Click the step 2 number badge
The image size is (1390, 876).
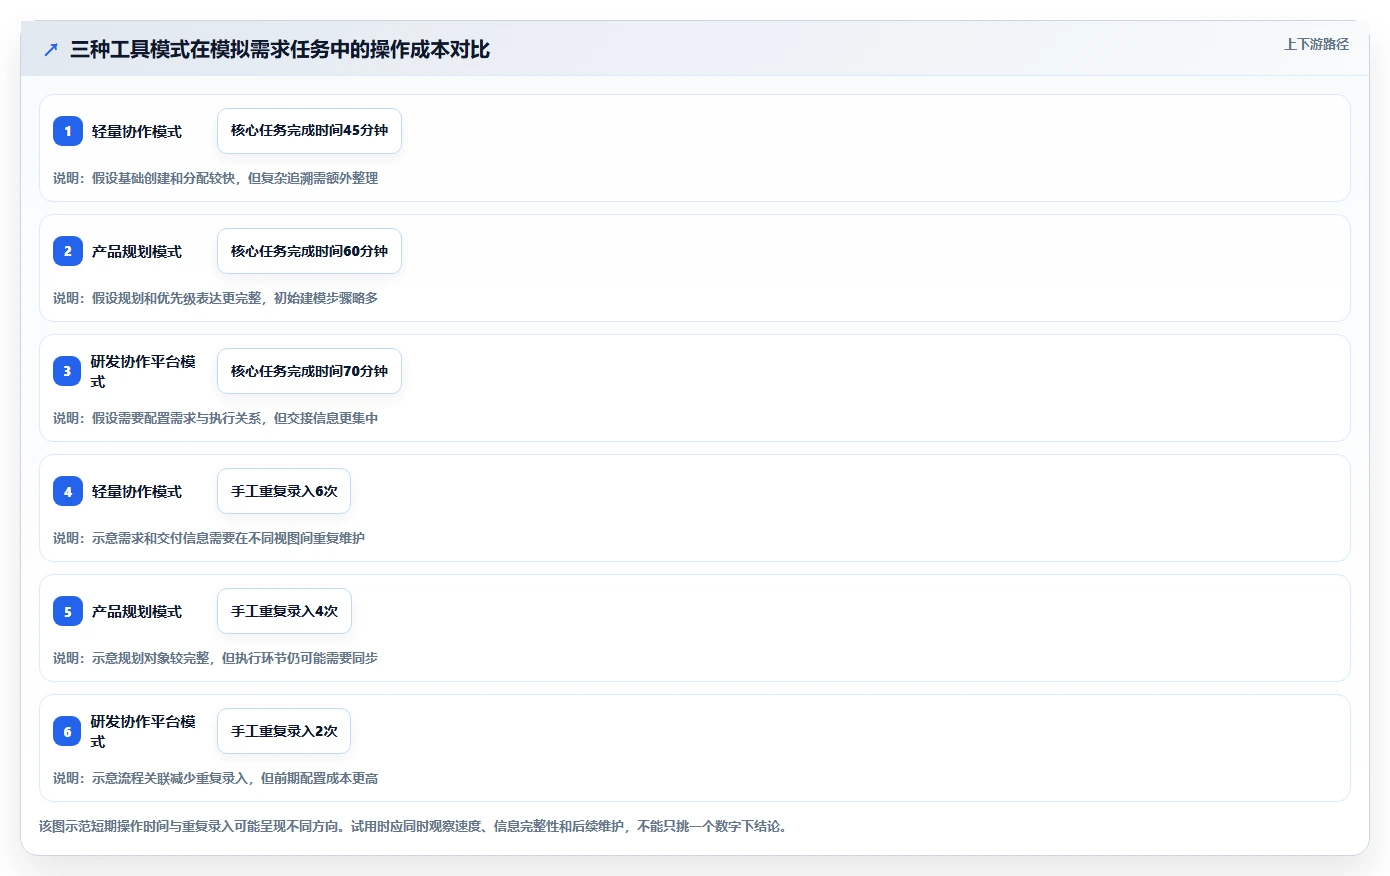tap(68, 251)
